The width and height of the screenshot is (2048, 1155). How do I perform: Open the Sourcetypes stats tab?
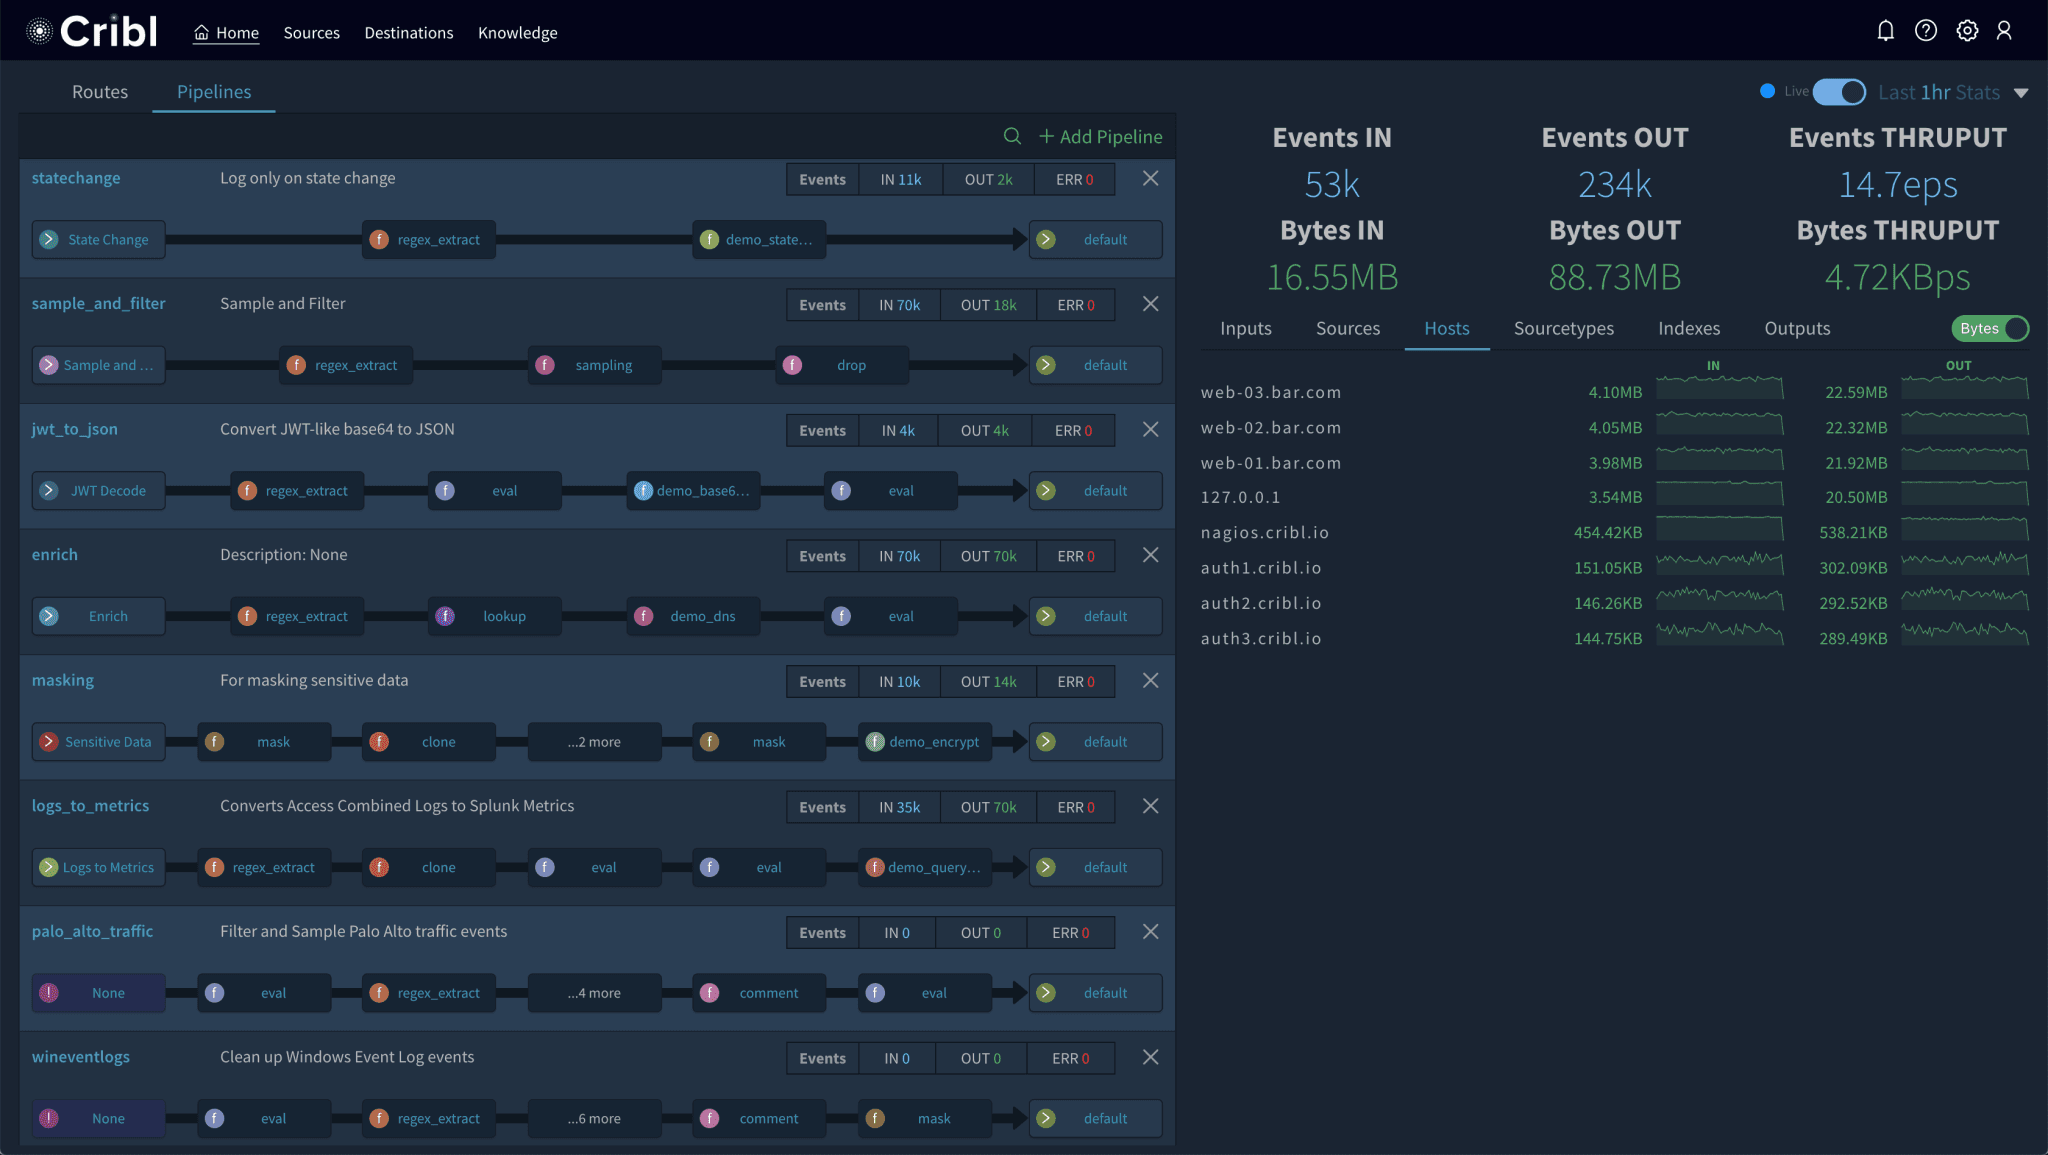point(1564,328)
